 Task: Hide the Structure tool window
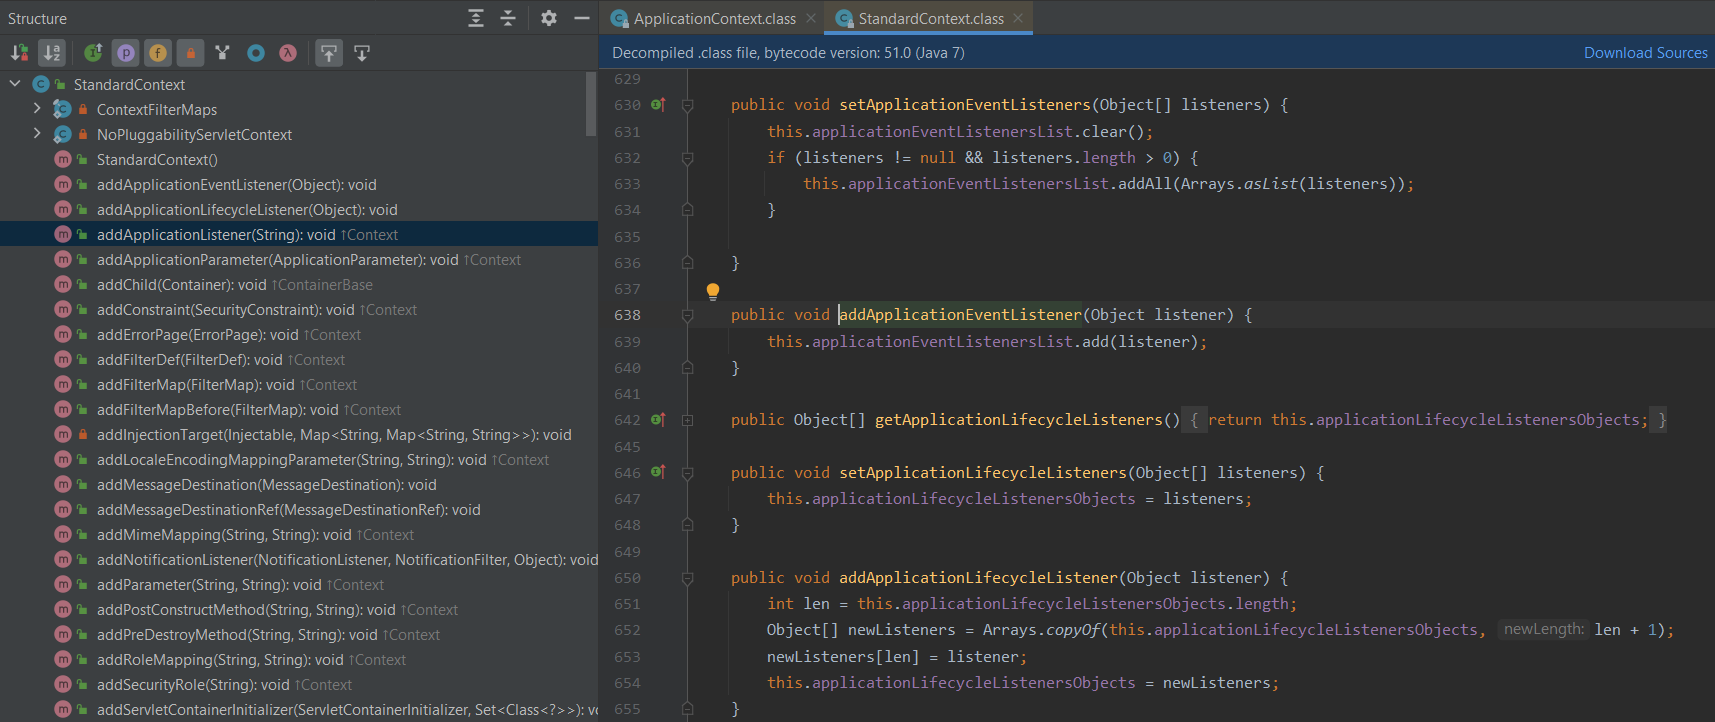[x=581, y=18]
